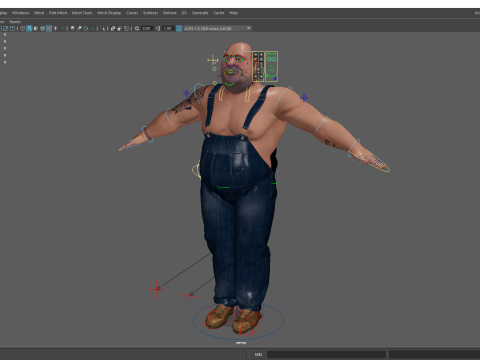Select the yellow arrow cross control left of head
The height and width of the screenshot is (360, 480).
(x=212, y=60)
